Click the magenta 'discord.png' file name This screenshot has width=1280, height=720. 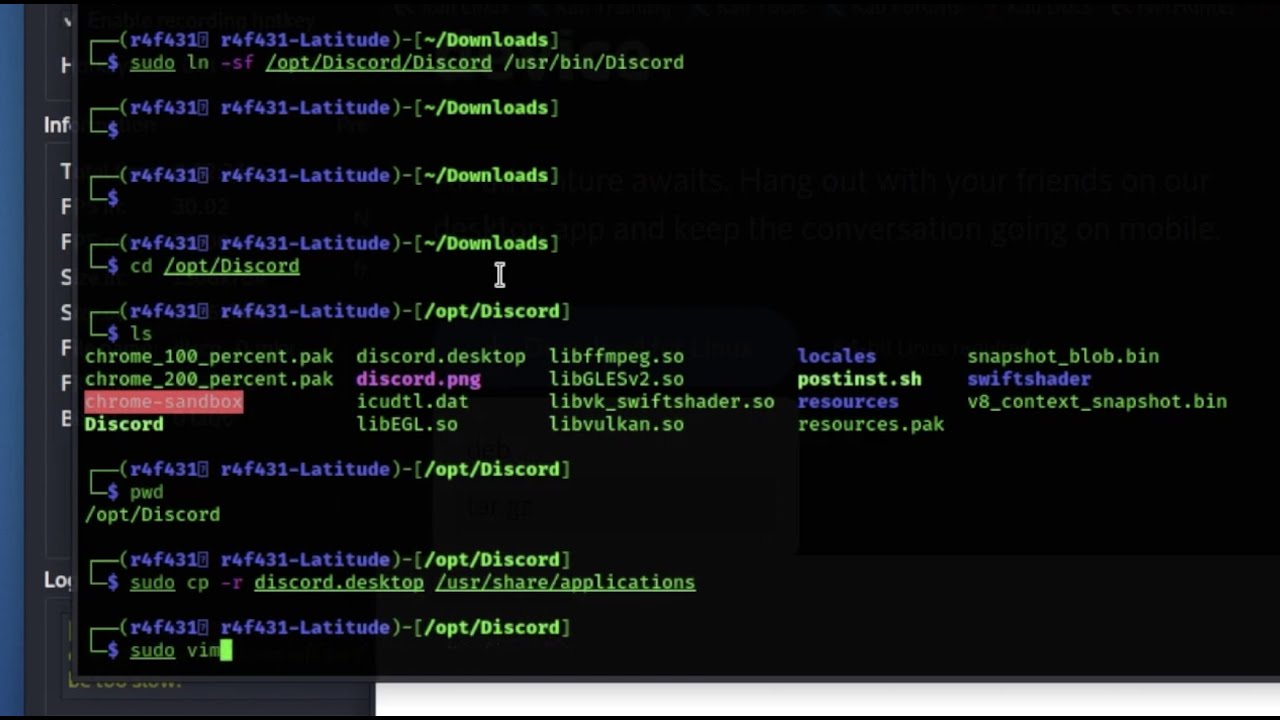(418, 379)
